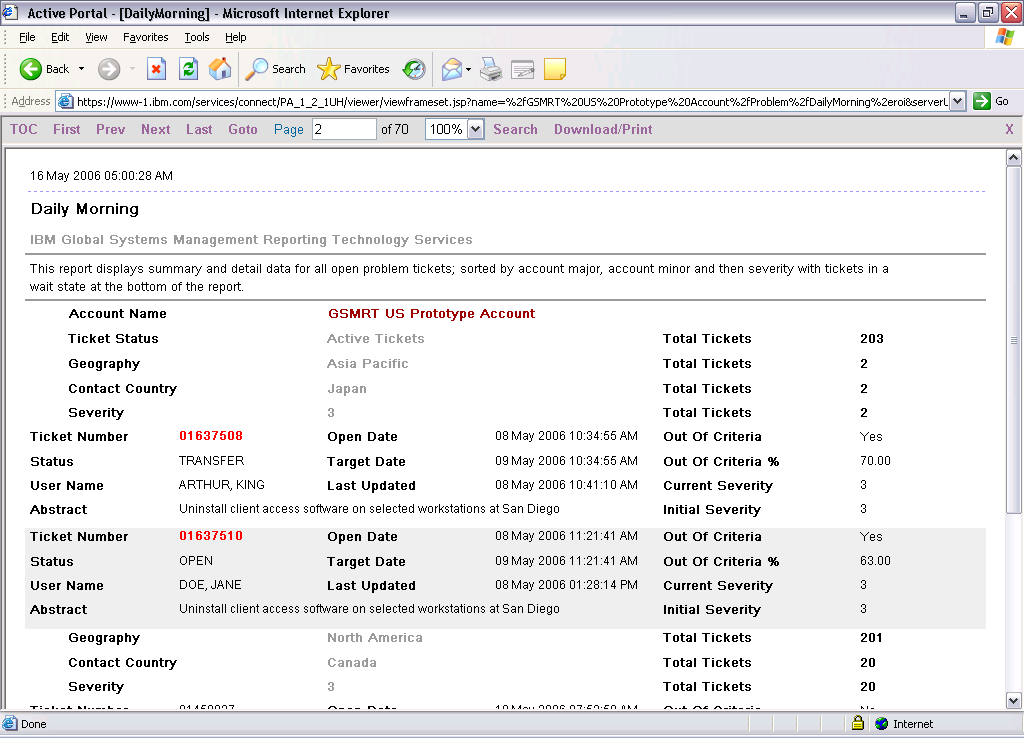1024x738 pixels.
Task: Jump to First page link
Action: (x=67, y=129)
